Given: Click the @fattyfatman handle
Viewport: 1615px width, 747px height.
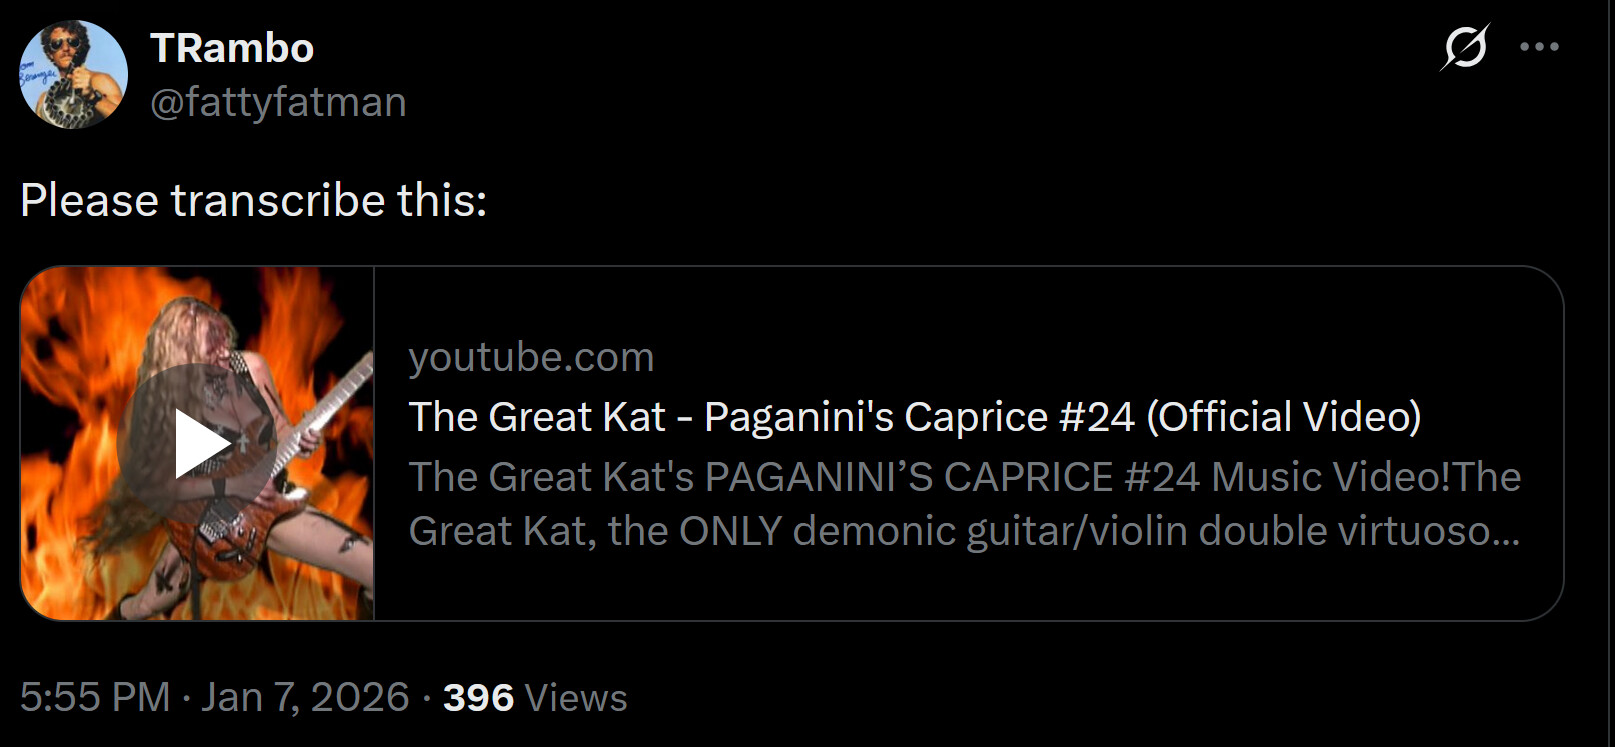Looking at the screenshot, I should point(278,102).
